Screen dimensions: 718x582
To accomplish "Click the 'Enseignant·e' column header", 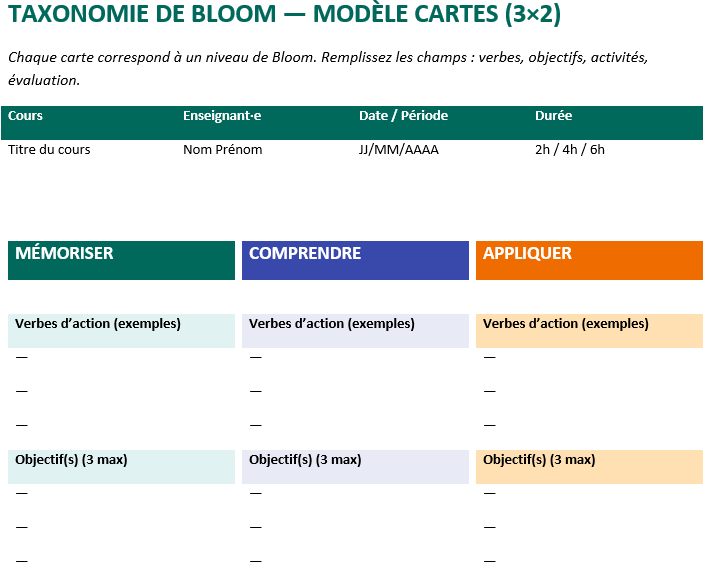I will [222, 116].
